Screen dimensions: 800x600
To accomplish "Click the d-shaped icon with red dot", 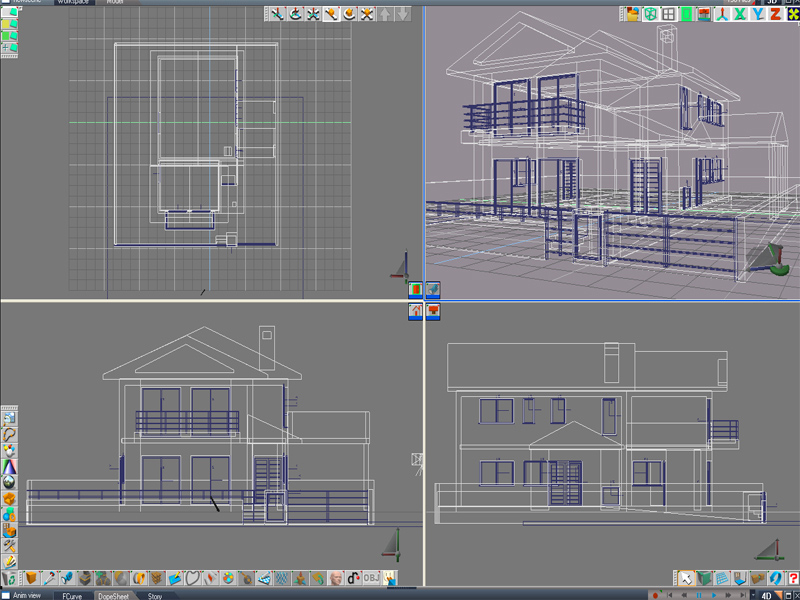I will pyautogui.click(x=354, y=578).
